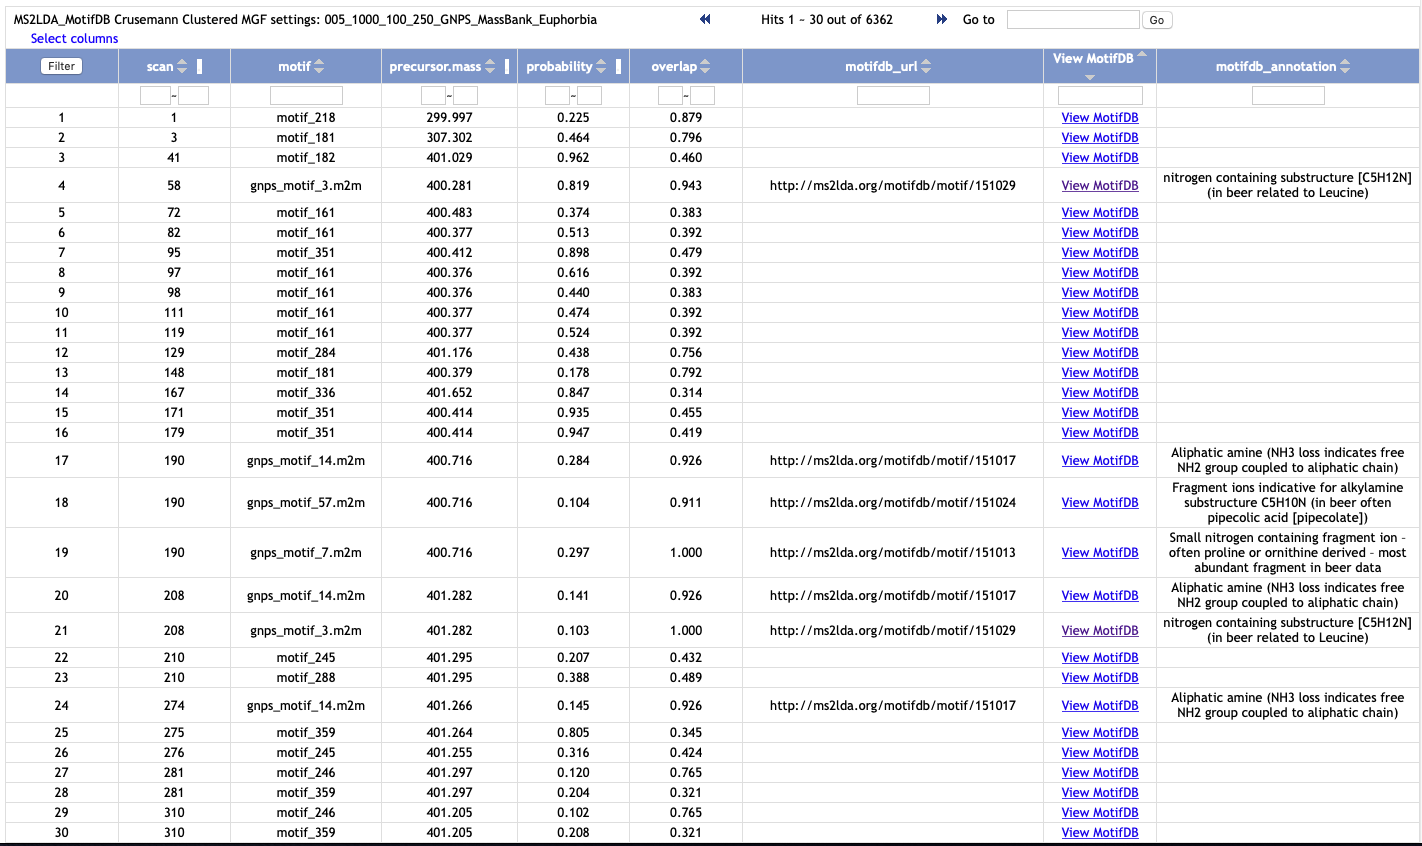This screenshot has height=846, width=1422.
Task: Click the scan maximum filter box
Action: coord(193,96)
